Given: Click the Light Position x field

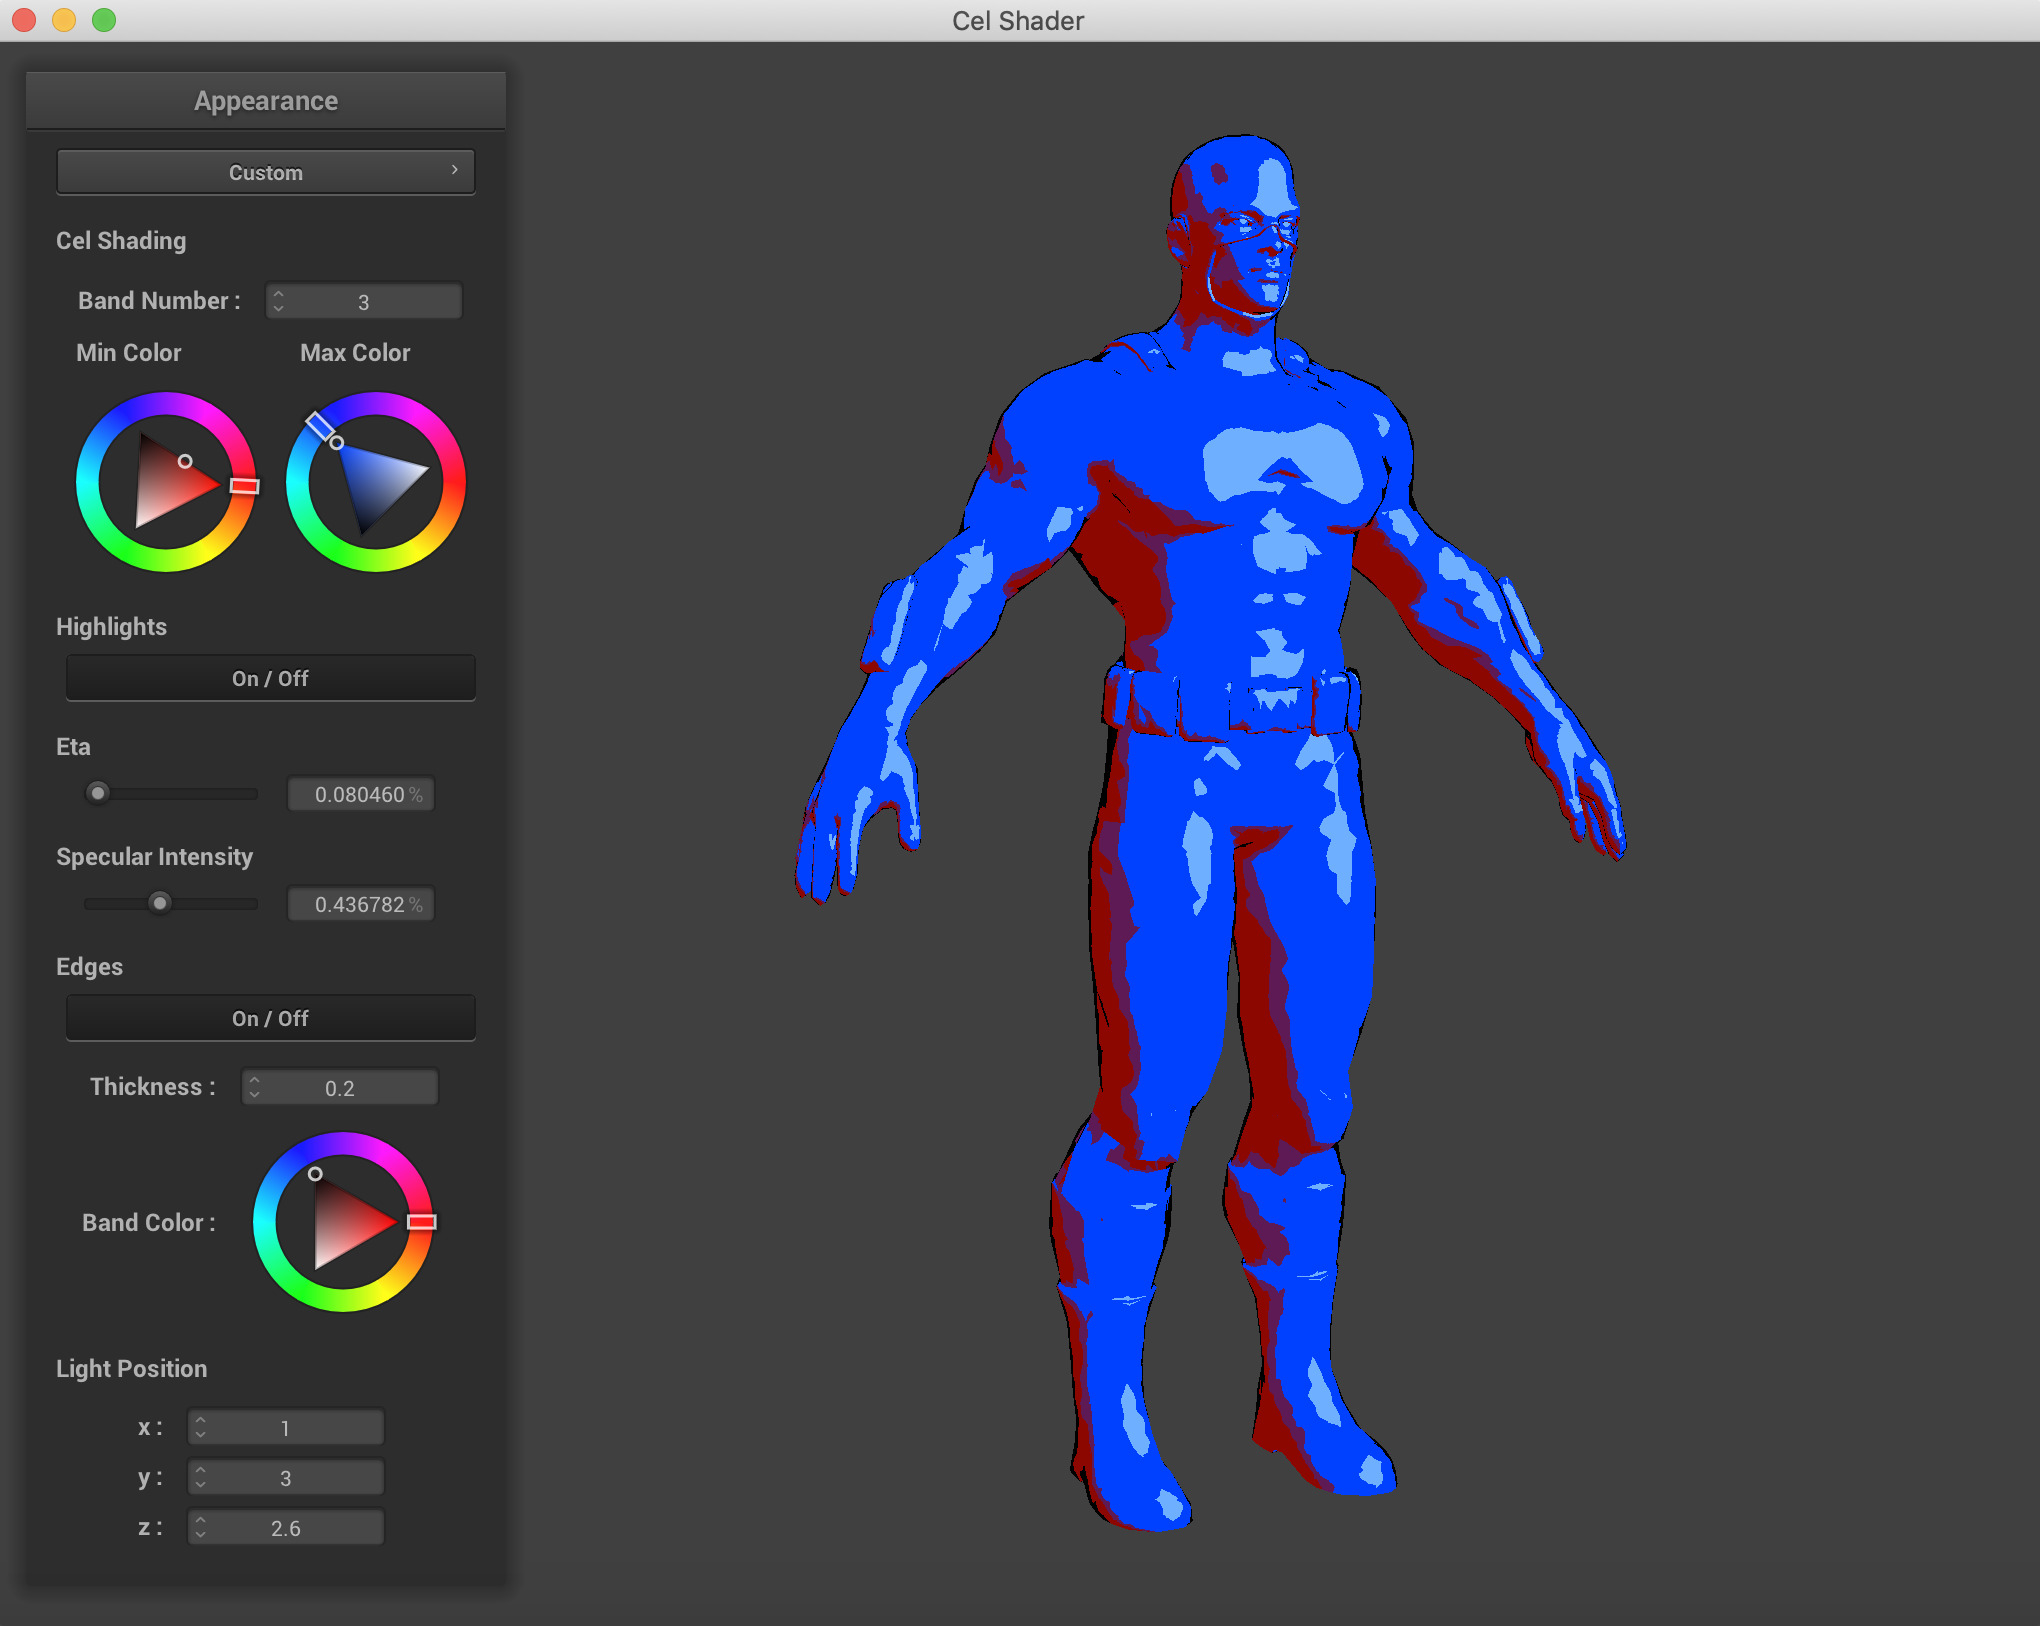Looking at the screenshot, I should pyautogui.click(x=286, y=1427).
